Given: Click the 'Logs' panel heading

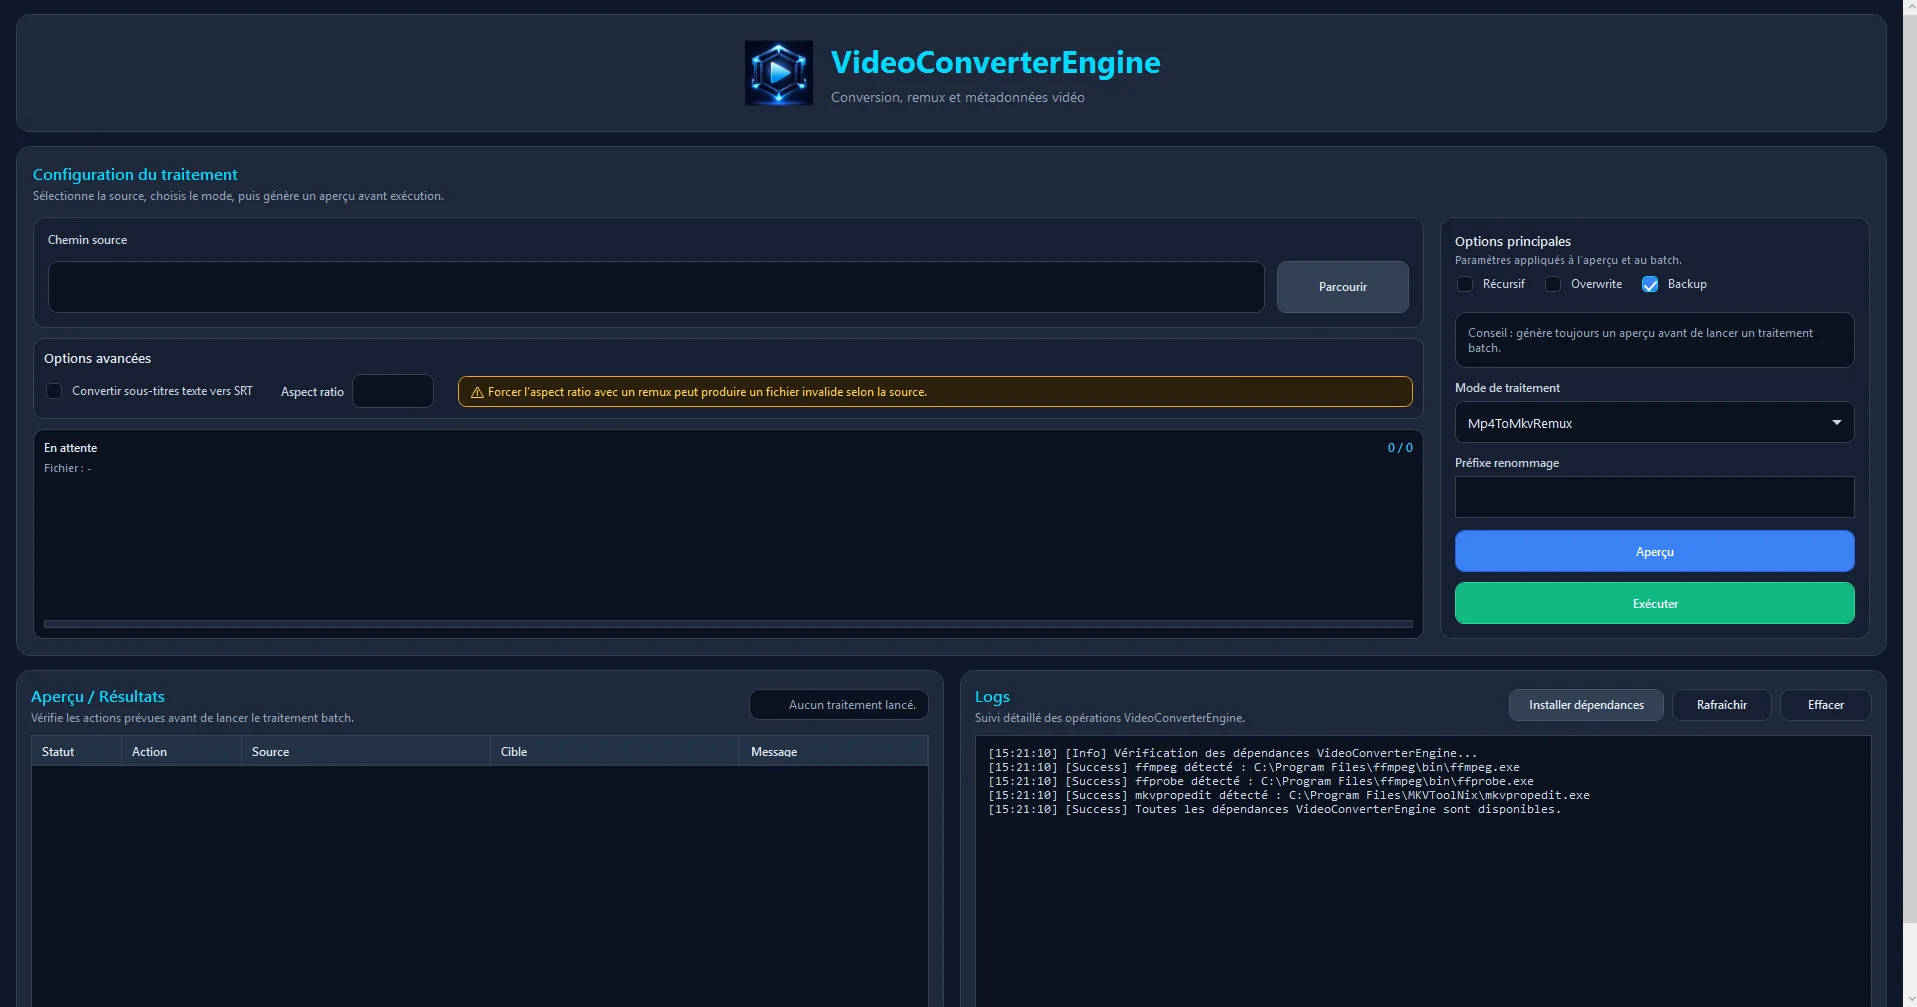Looking at the screenshot, I should (x=992, y=696).
